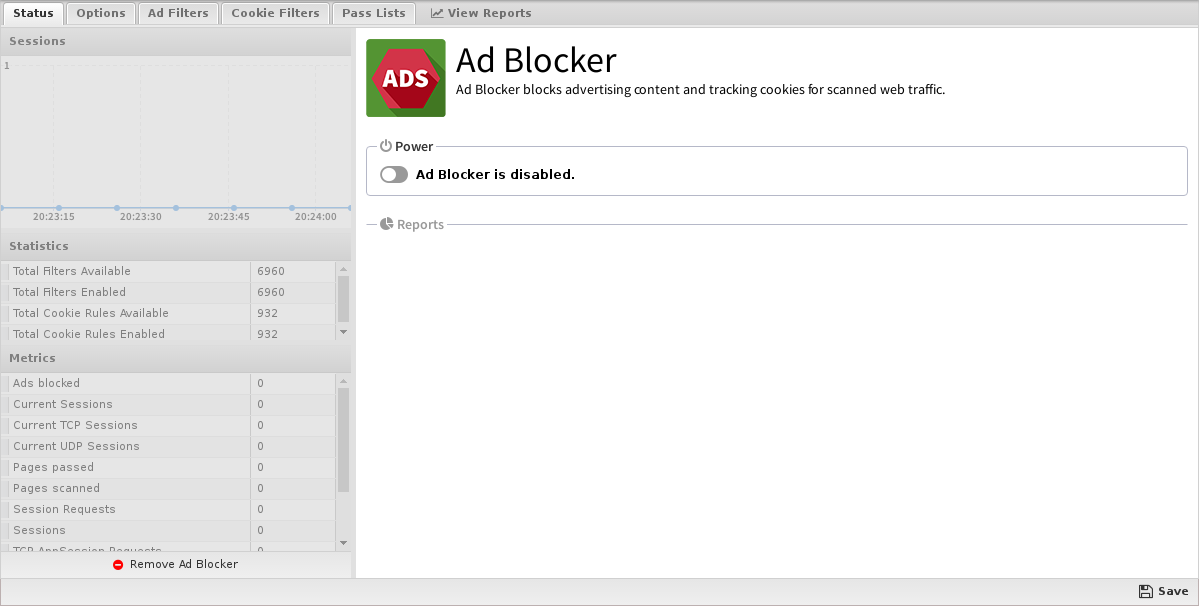
Task: Select the Session Requests metric row
Action: [x=168, y=509]
